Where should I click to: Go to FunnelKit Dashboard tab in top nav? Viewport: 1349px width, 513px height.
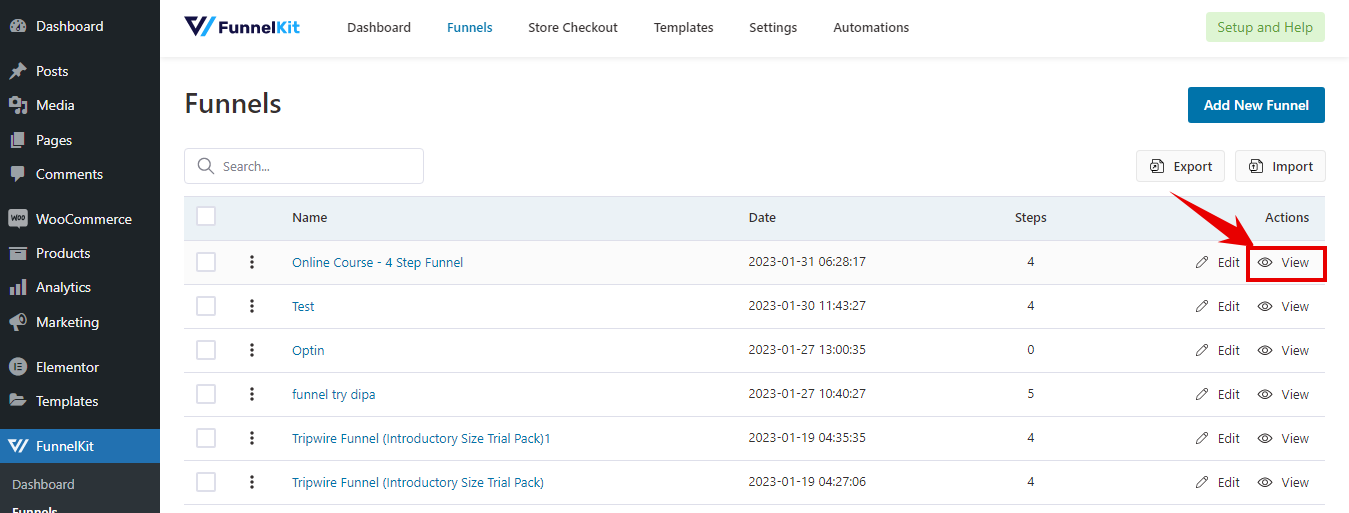[379, 28]
